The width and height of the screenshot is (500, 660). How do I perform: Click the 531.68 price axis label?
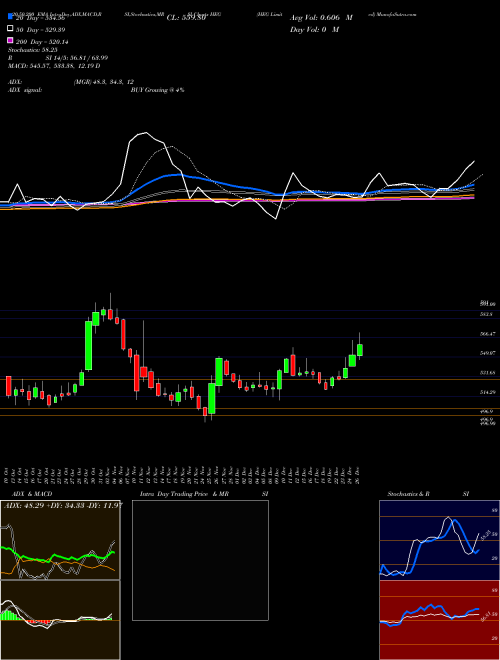487,373
